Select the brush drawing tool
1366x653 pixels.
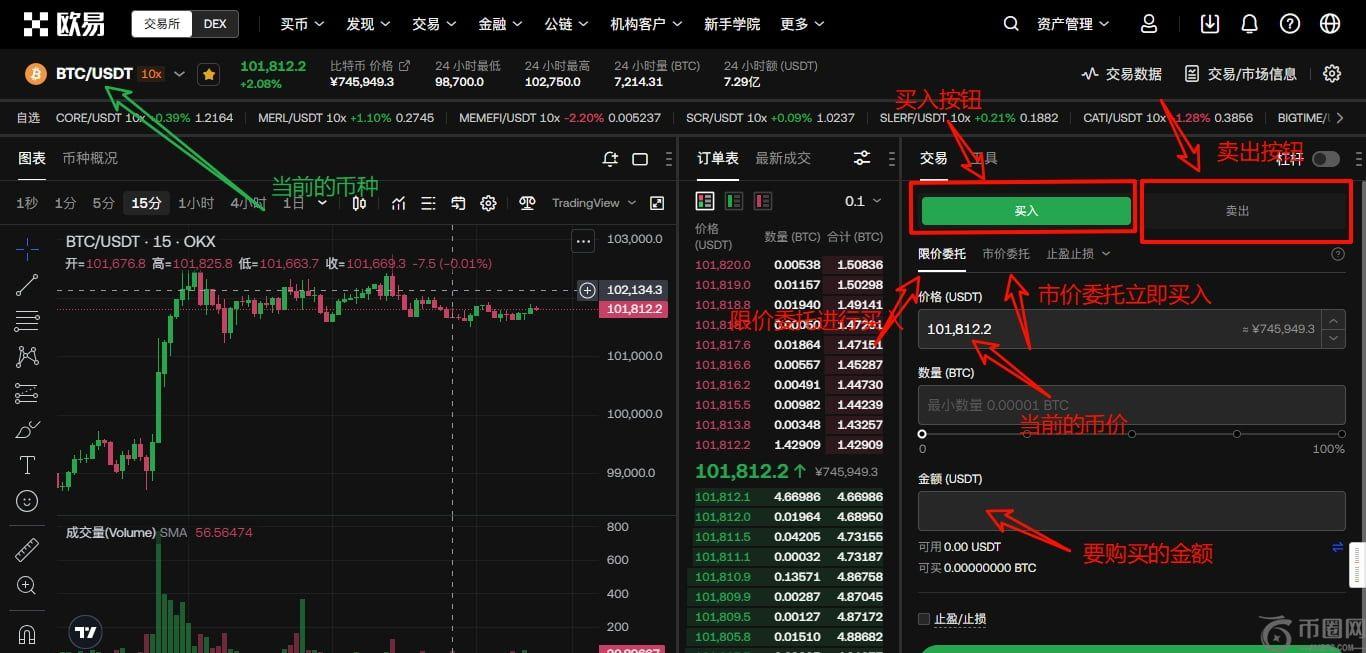pyautogui.click(x=27, y=429)
